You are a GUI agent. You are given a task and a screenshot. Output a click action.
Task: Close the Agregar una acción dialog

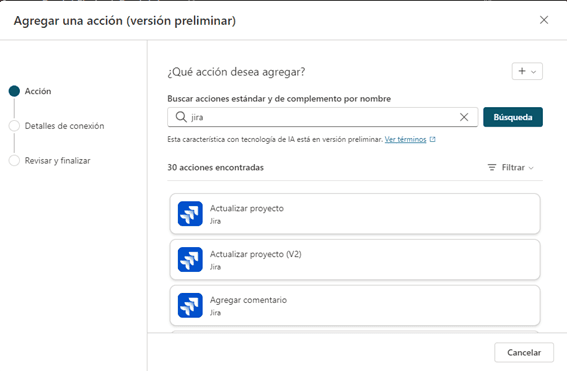pos(543,20)
